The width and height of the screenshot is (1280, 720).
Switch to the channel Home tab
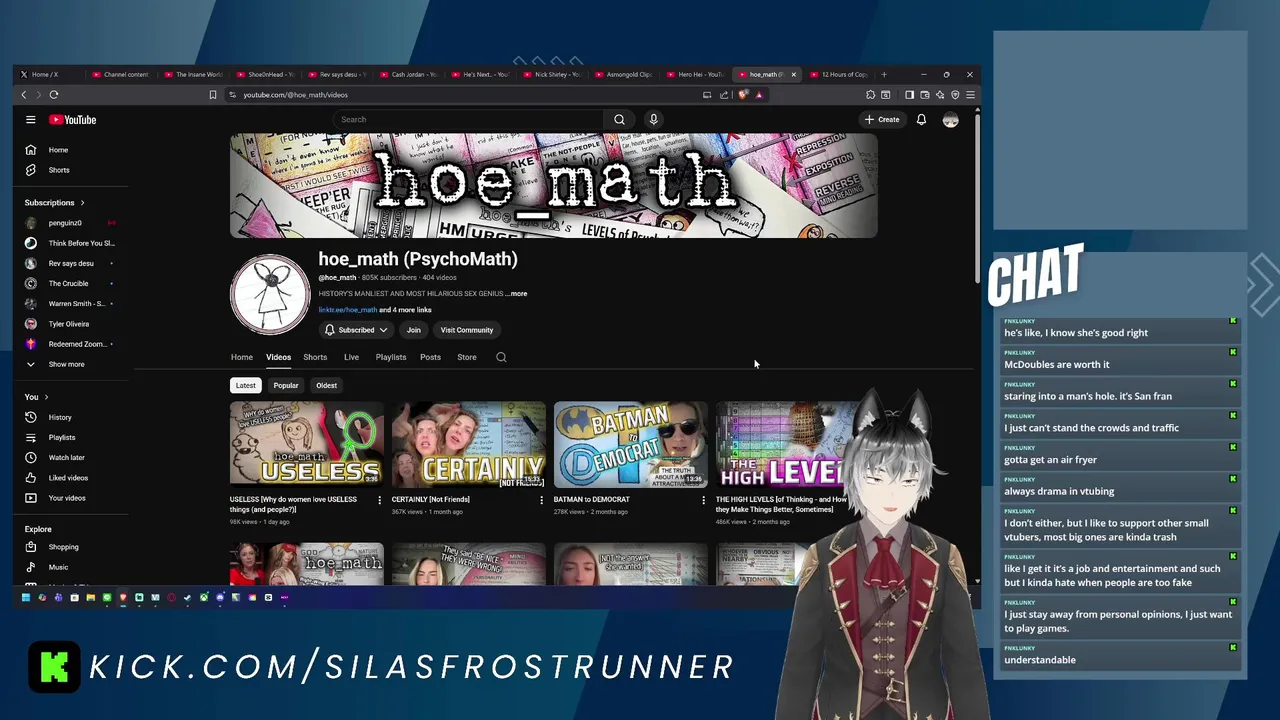click(x=242, y=357)
